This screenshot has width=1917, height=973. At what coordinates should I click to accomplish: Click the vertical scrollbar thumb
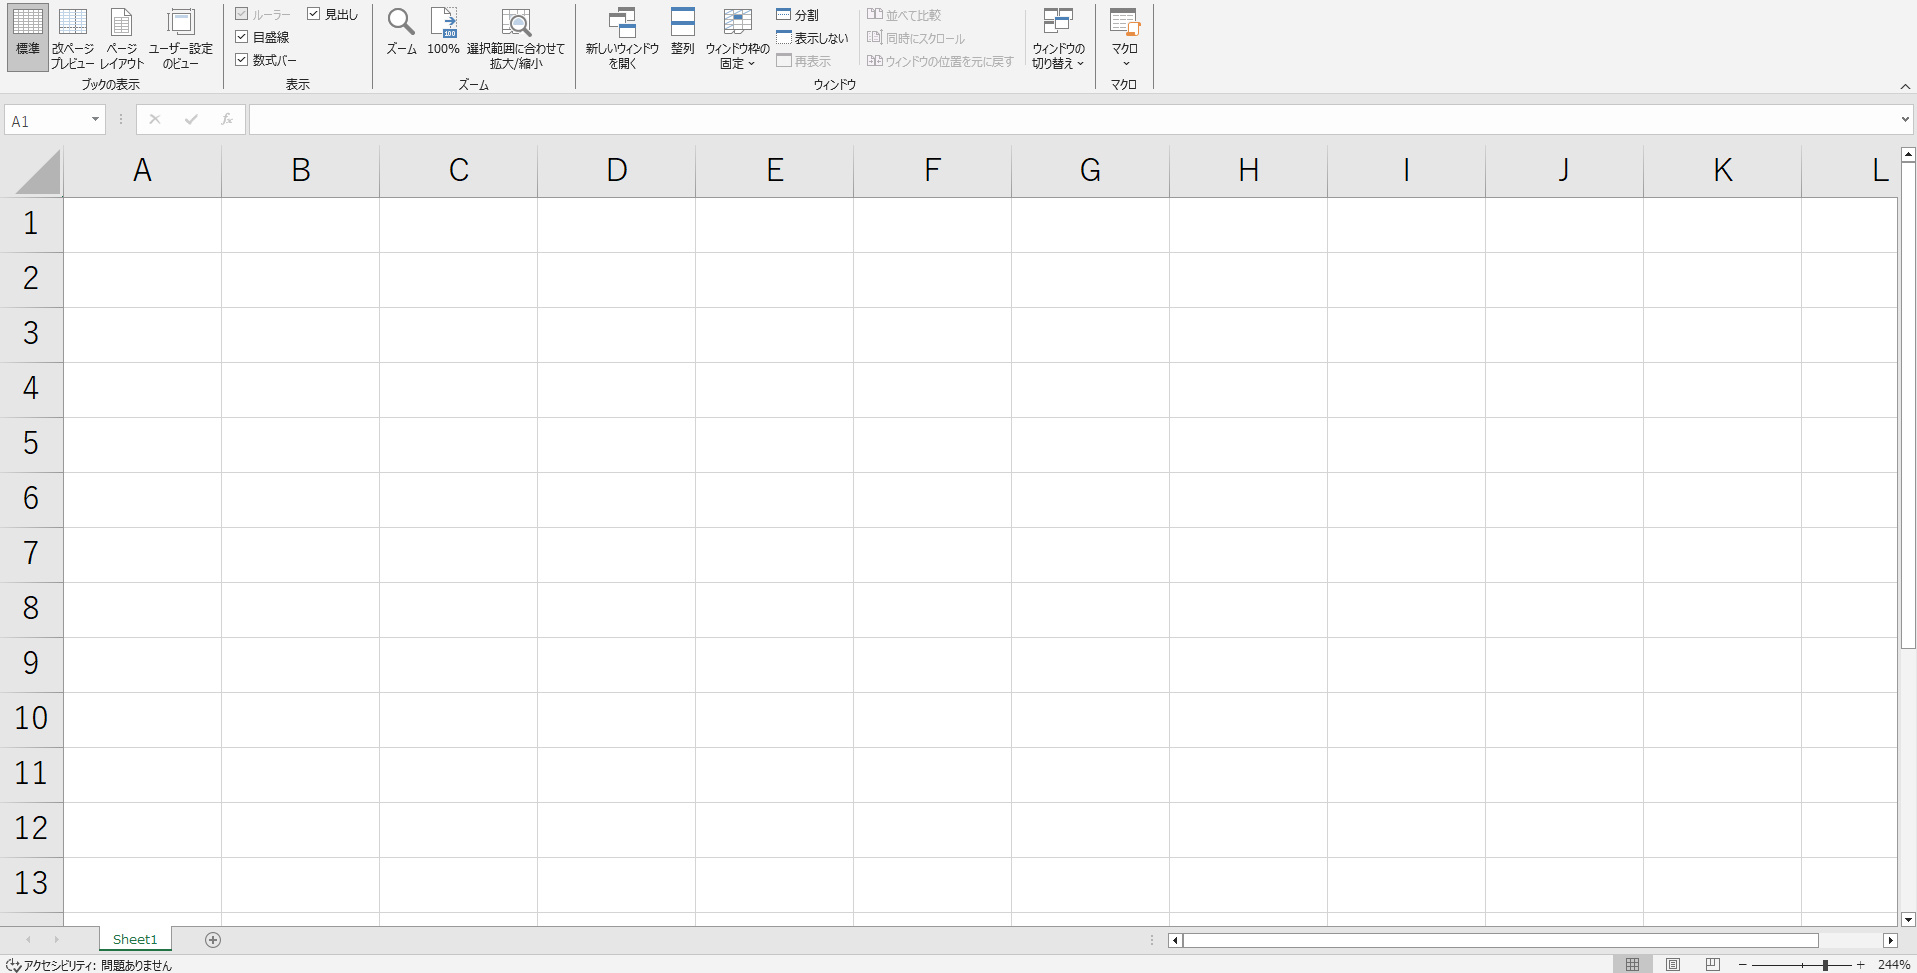point(1908,406)
